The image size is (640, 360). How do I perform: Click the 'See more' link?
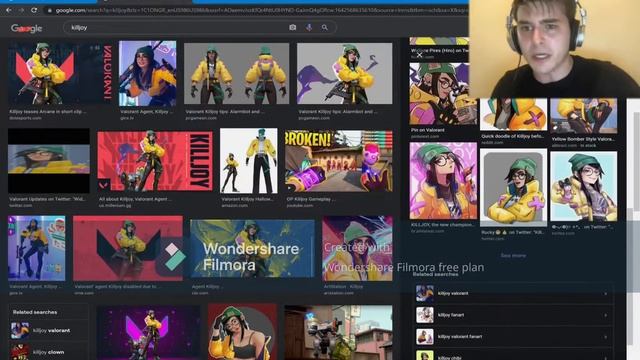513,256
